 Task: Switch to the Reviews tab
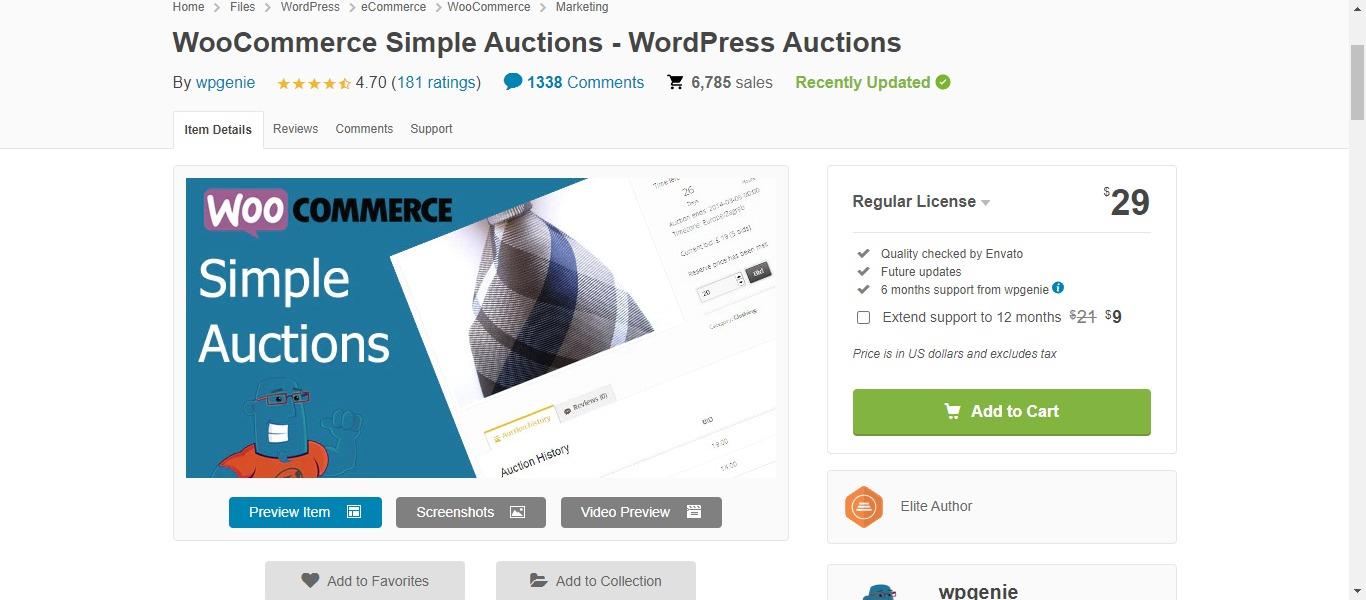295,129
